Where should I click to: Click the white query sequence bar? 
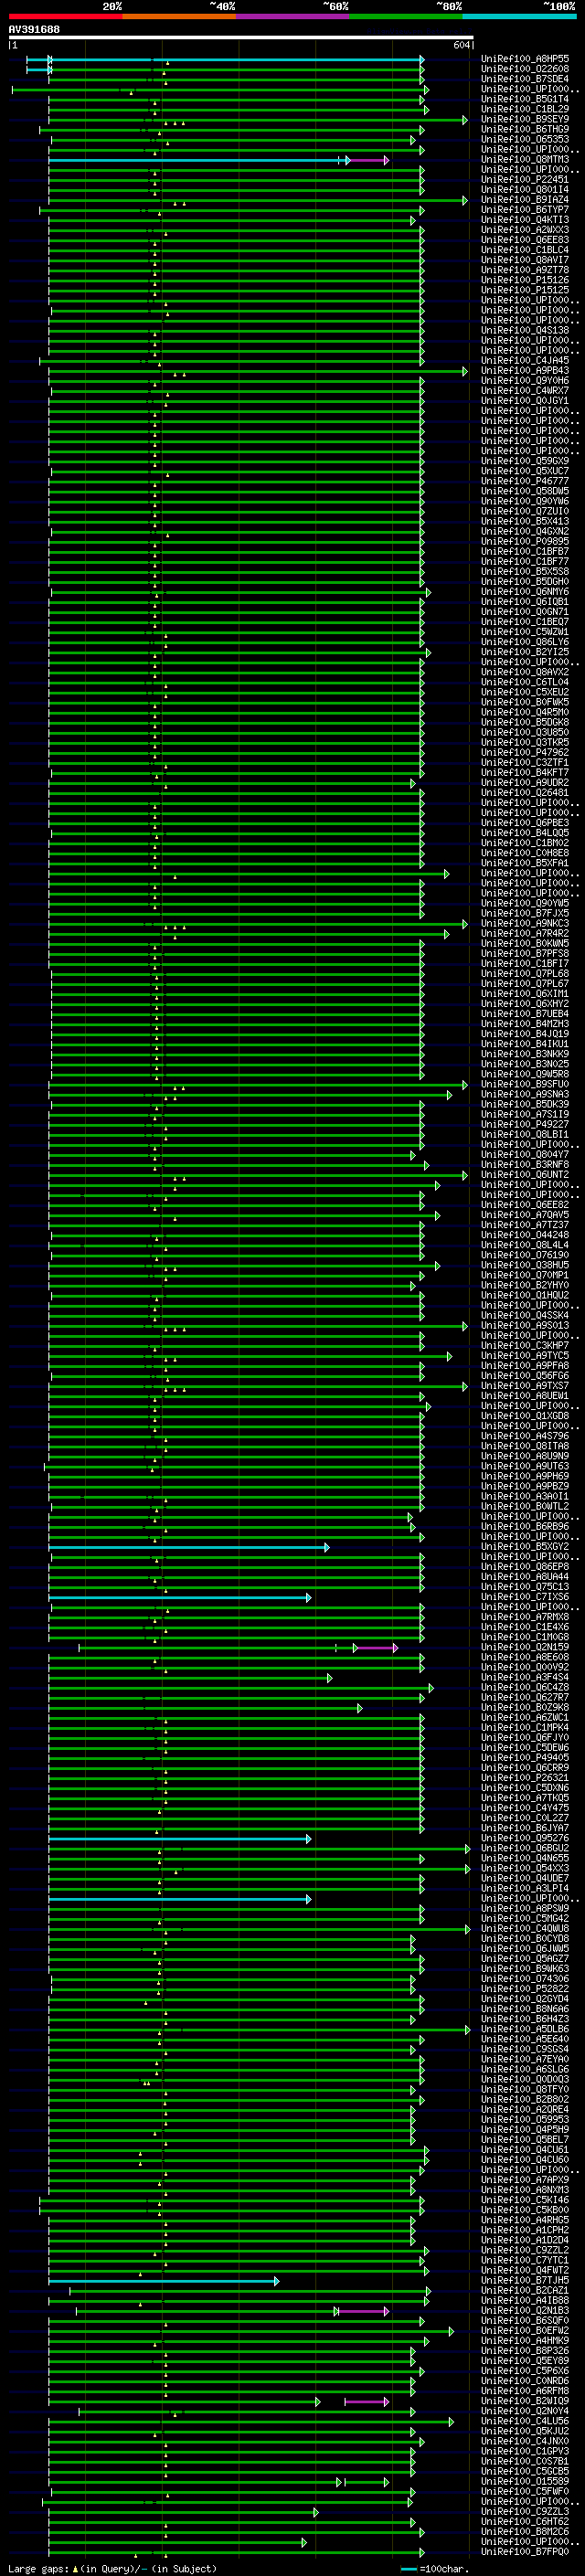pos(241,37)
